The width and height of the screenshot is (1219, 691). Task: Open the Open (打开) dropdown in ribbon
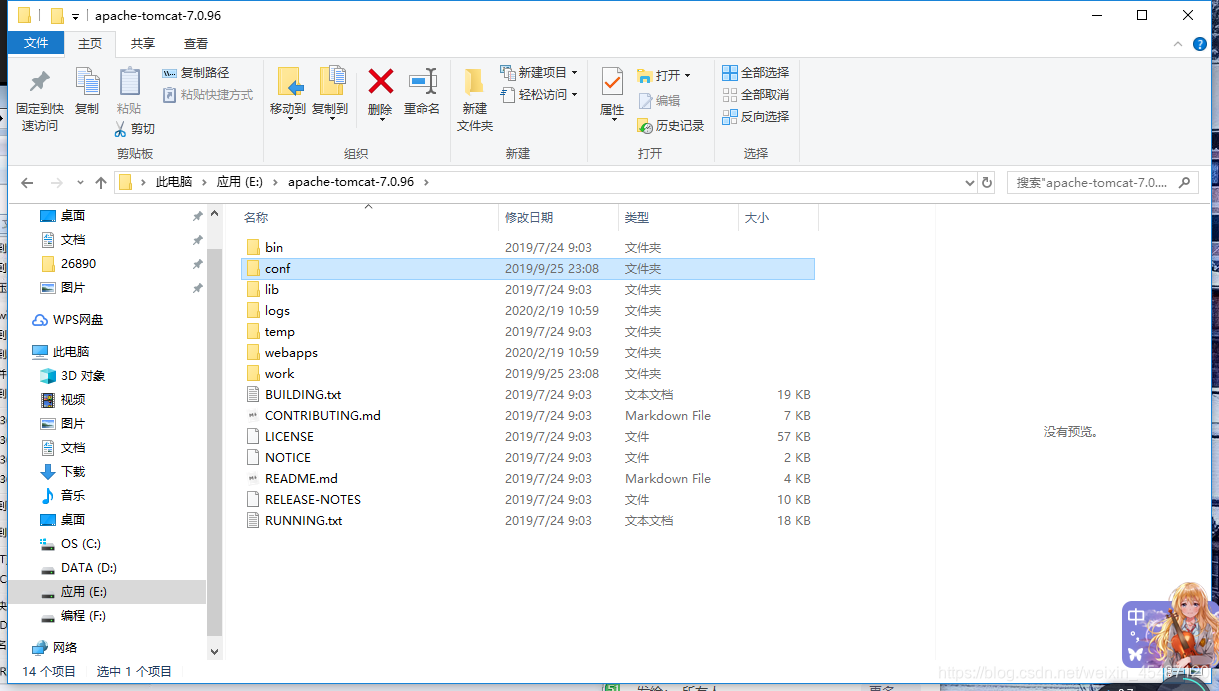(x=664, y=75)
